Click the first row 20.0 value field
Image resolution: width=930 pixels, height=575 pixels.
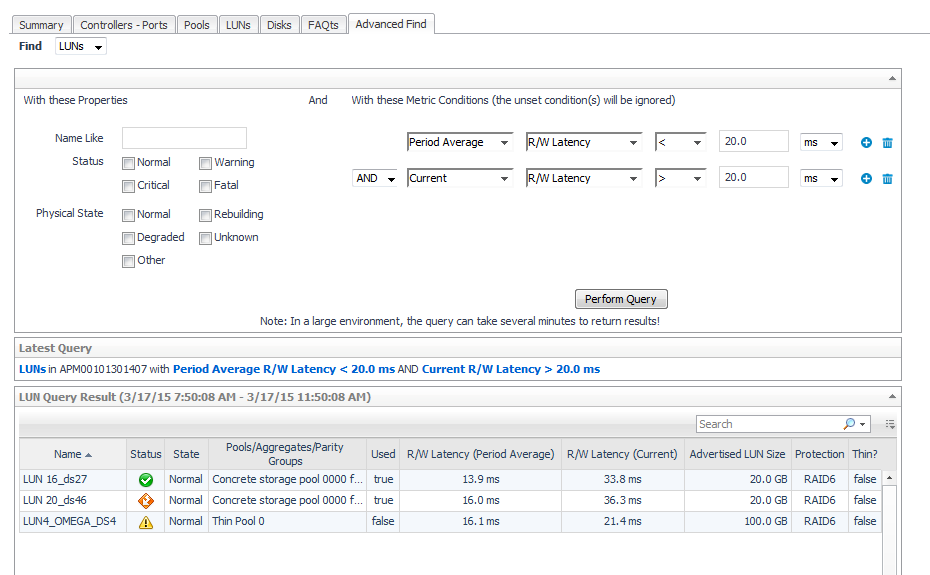[x=753, y=142]
